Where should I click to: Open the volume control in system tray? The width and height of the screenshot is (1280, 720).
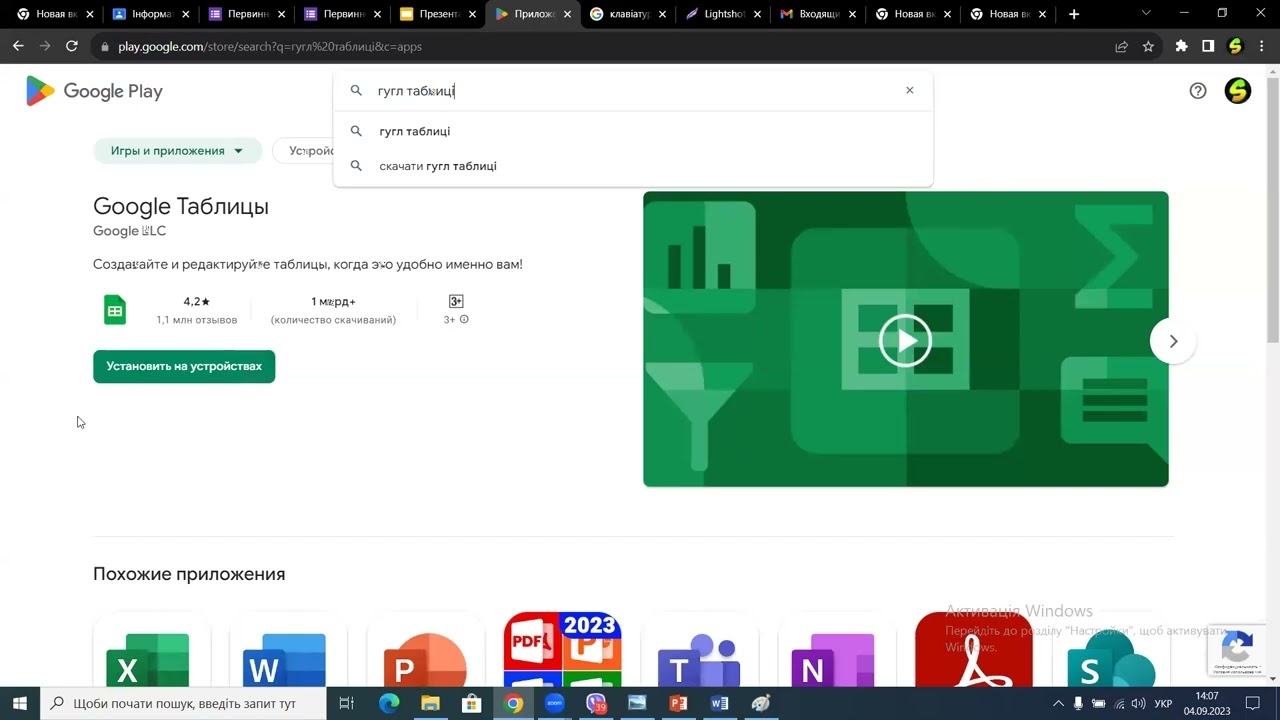click(x=1138, y=704)
